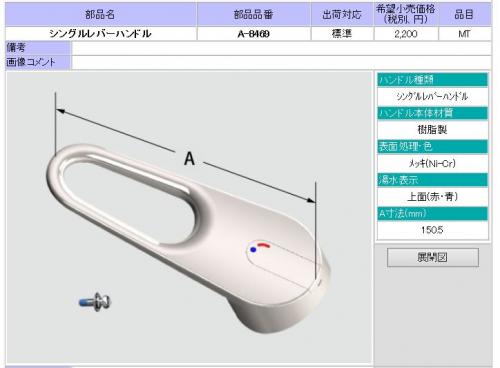Click the 出荷対応 column header
Image resolution: width=500 pixels, height=368 pixels.
pyautogui.click(x=342, y=14)
